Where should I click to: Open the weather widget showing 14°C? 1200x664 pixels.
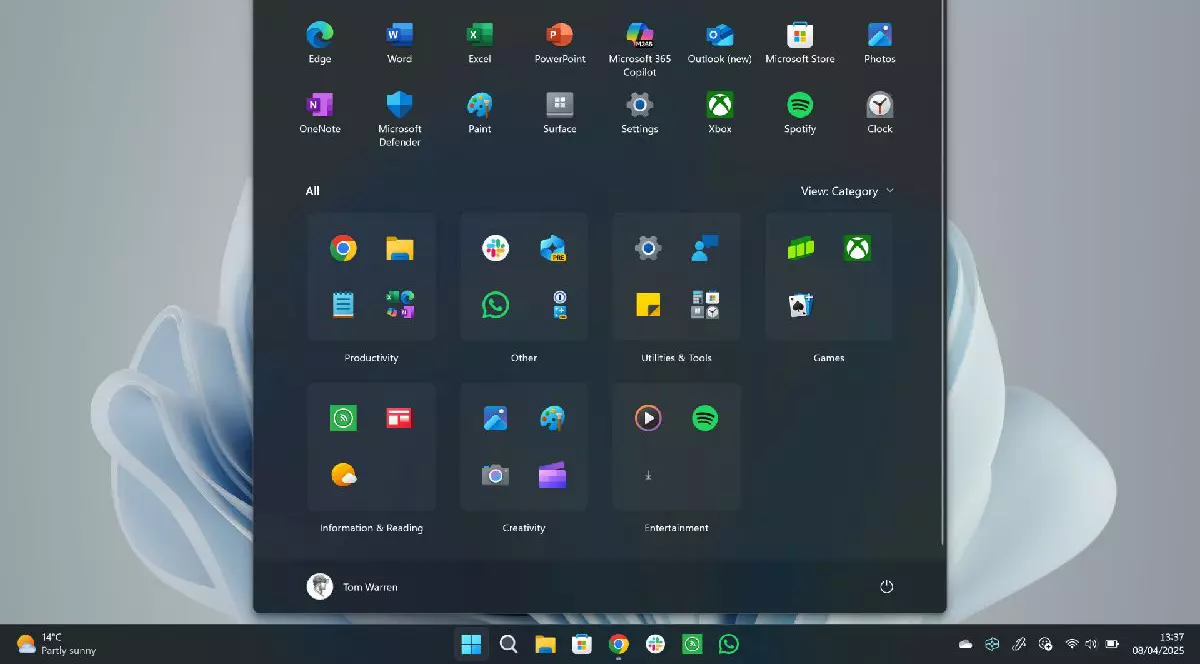pyautogui.click(x=57, y=644)
